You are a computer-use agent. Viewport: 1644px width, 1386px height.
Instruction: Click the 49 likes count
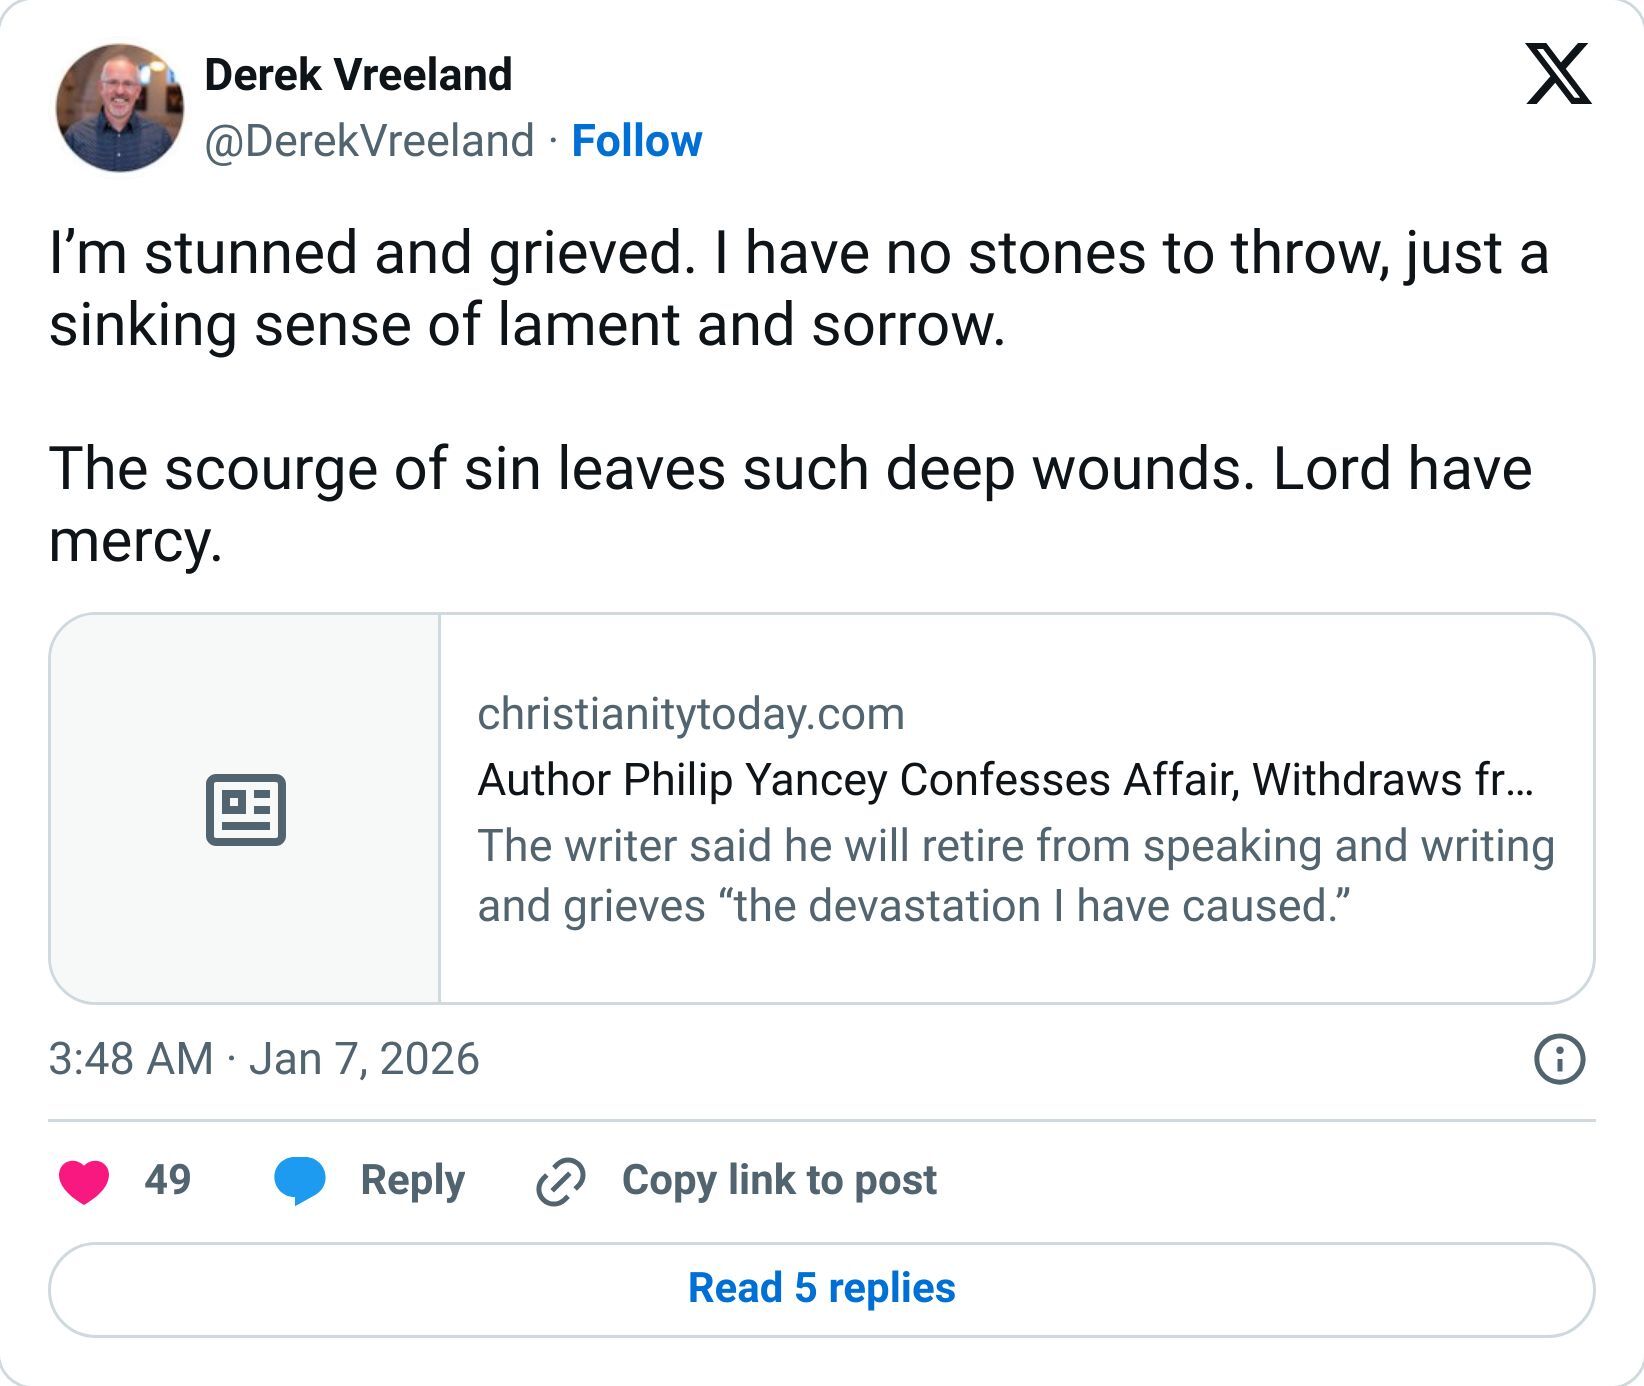click(x=167, y=1180)
